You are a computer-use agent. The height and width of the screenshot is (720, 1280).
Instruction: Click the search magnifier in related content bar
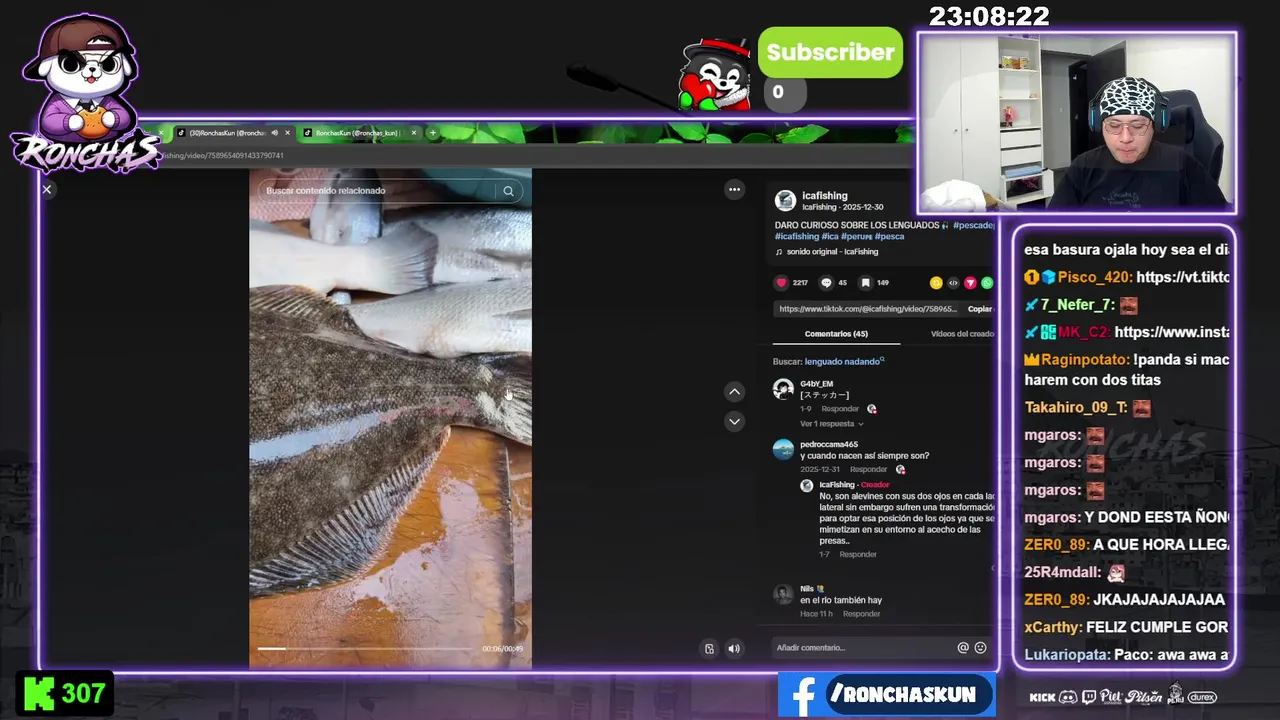[508, 191]
